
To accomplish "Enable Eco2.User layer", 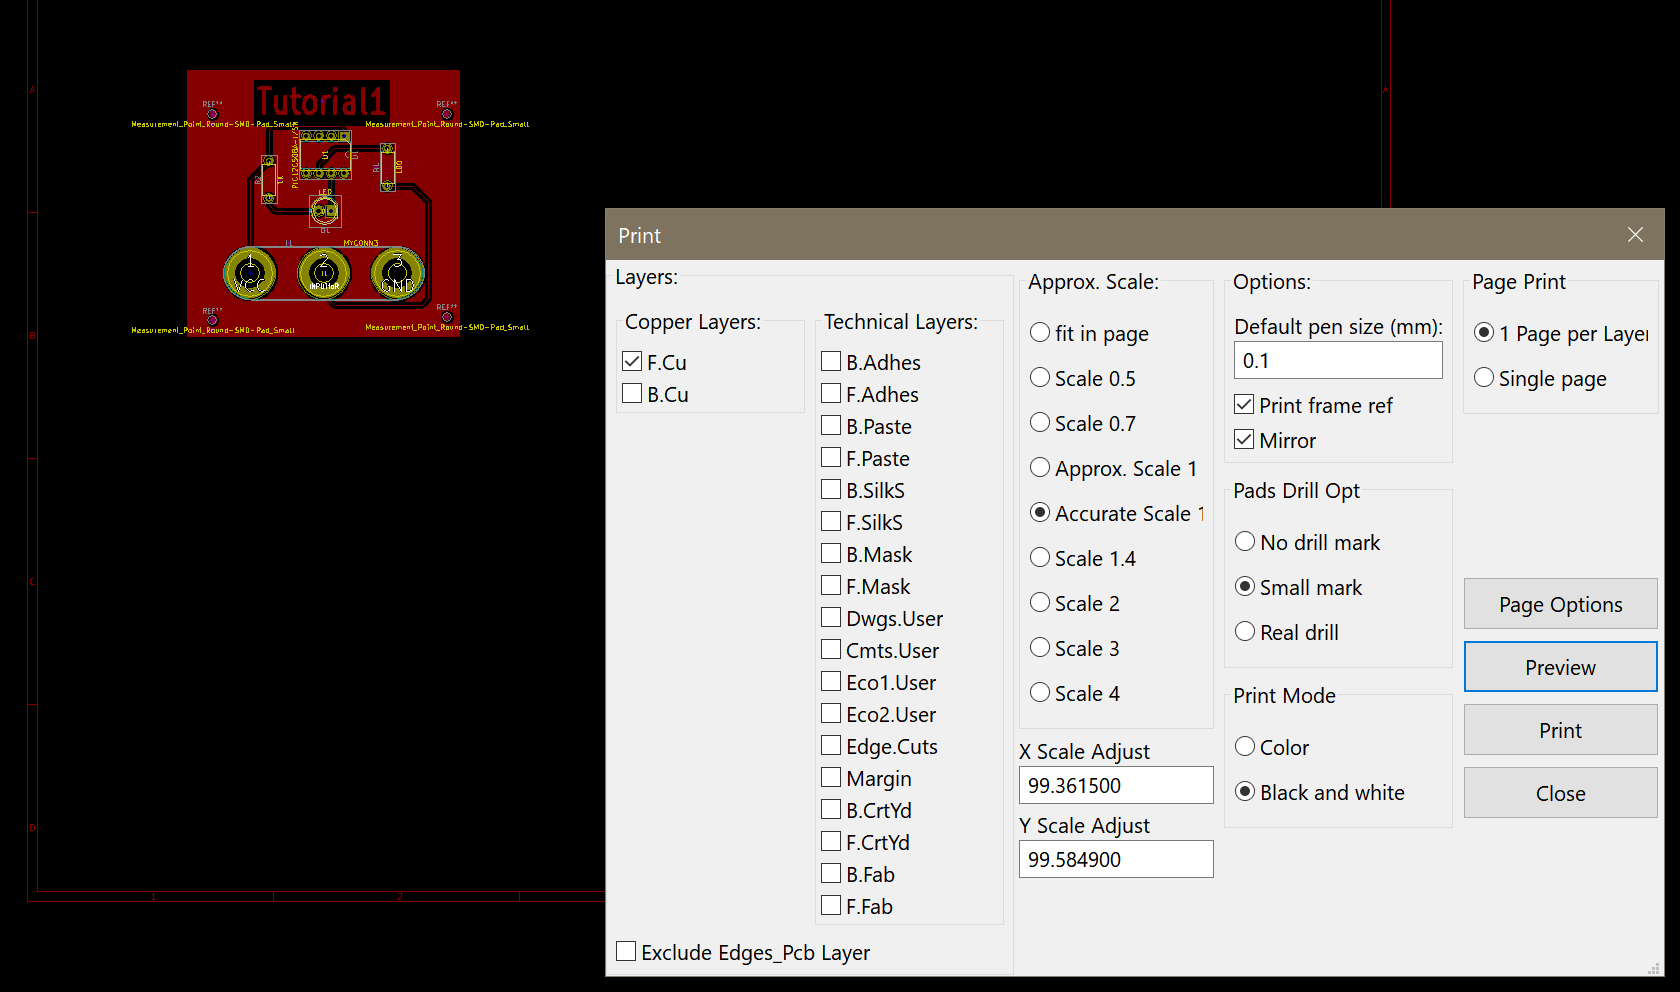I will tap(831, 714).
